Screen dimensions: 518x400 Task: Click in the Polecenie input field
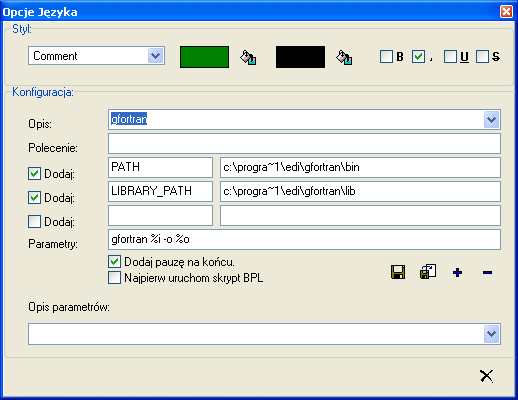304,144
